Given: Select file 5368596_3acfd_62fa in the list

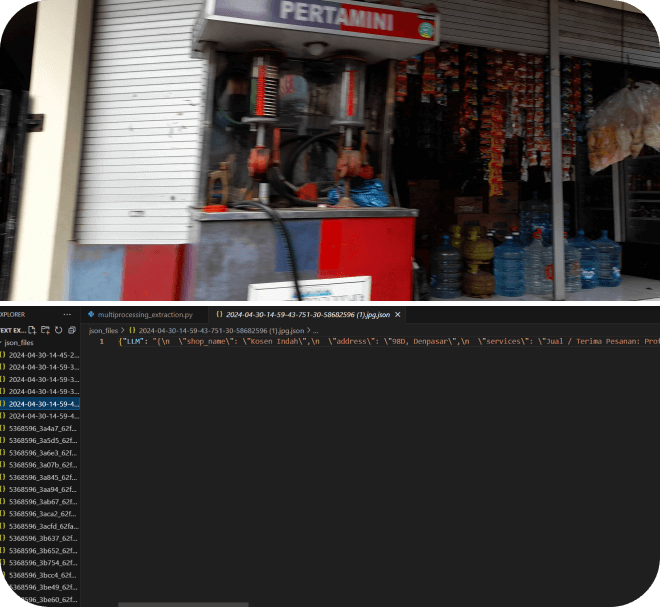Looking at the screenshot, I should [x=43, y=525].
